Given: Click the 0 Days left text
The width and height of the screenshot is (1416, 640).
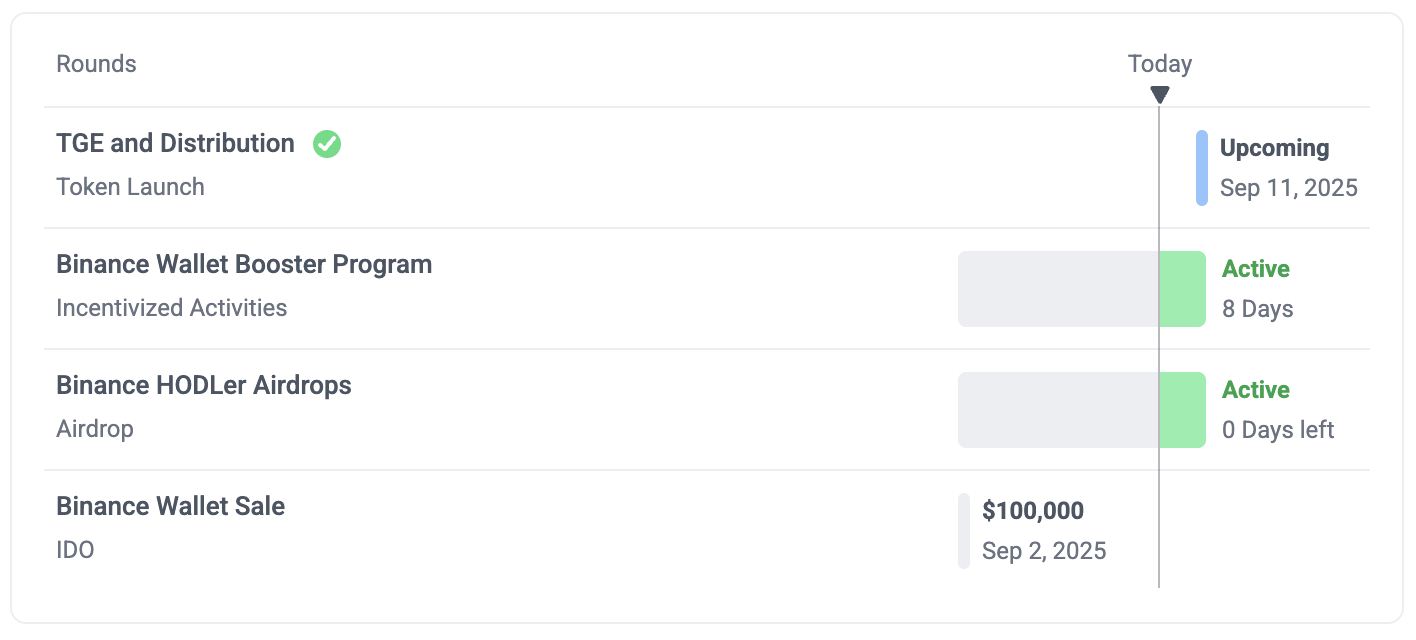Looking at the screenshot, I should tap(1278, 430).
